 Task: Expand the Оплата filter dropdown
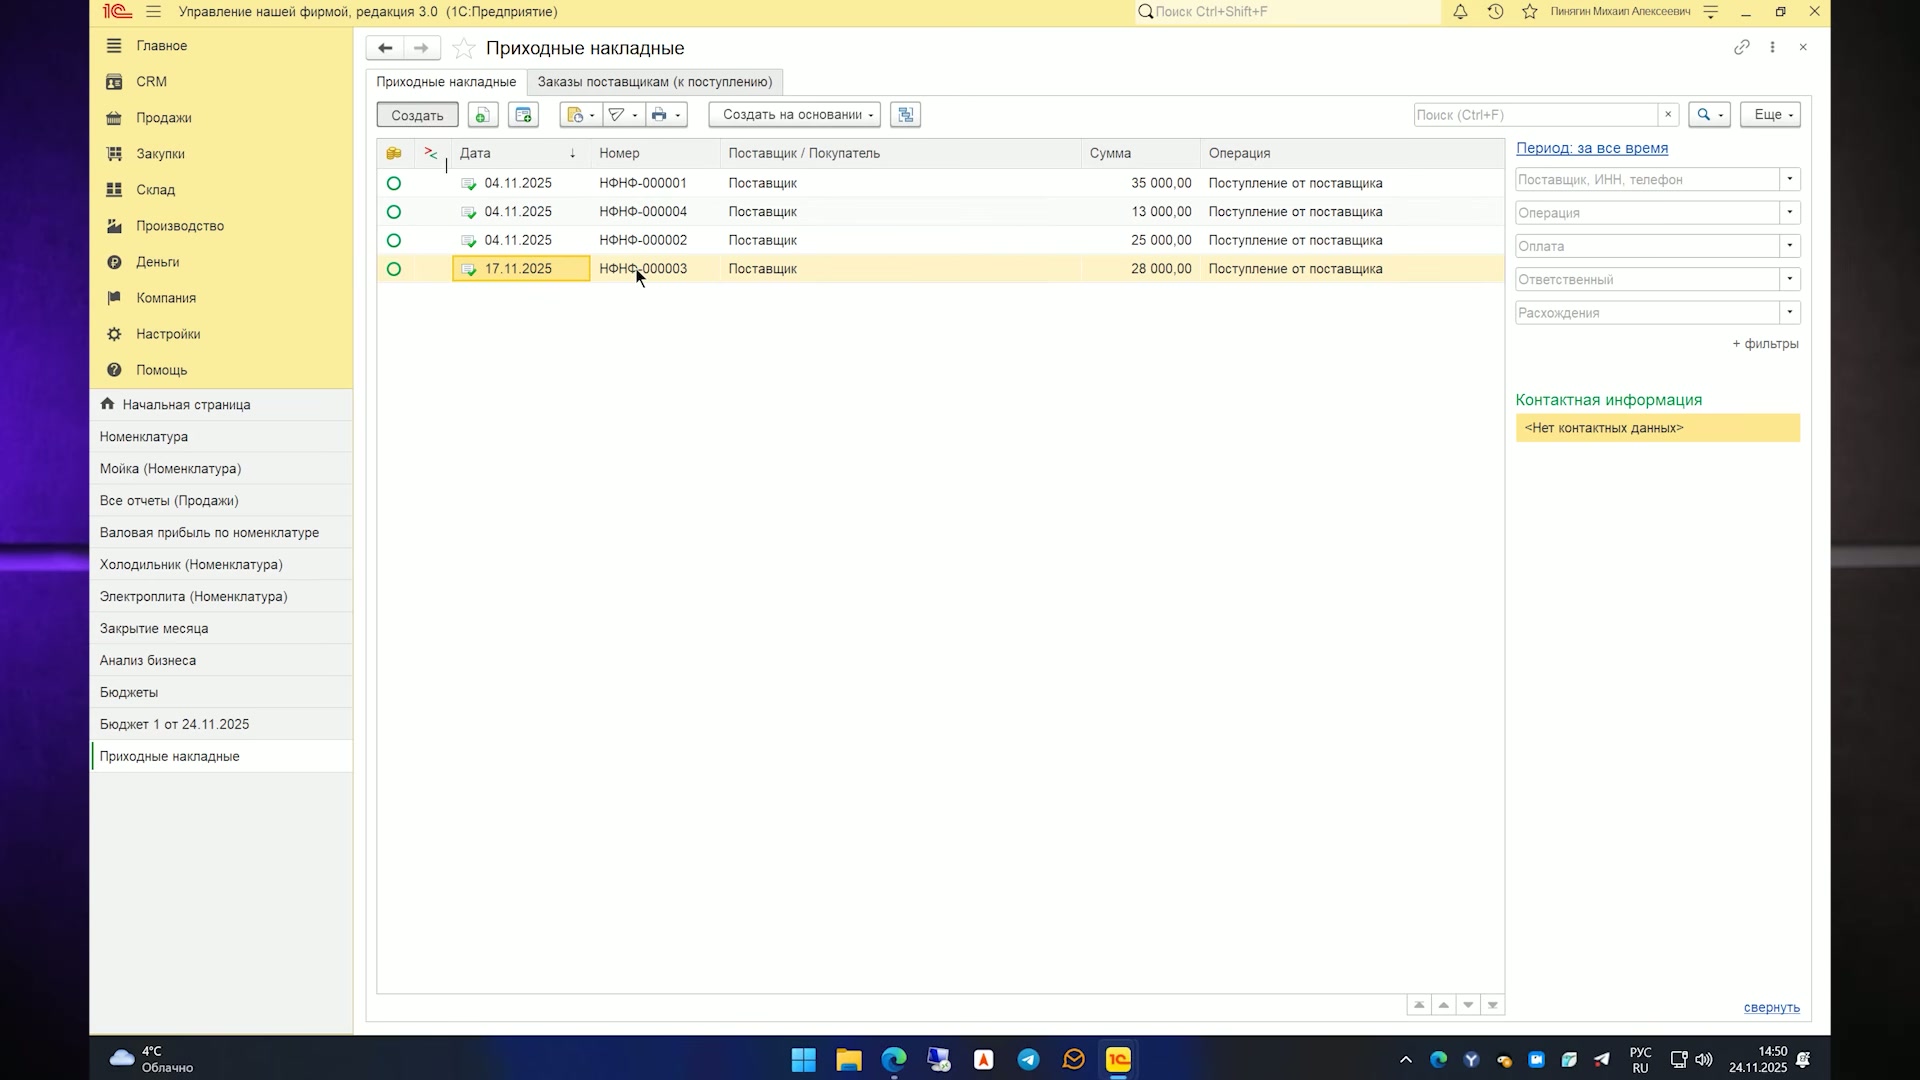1790,246
